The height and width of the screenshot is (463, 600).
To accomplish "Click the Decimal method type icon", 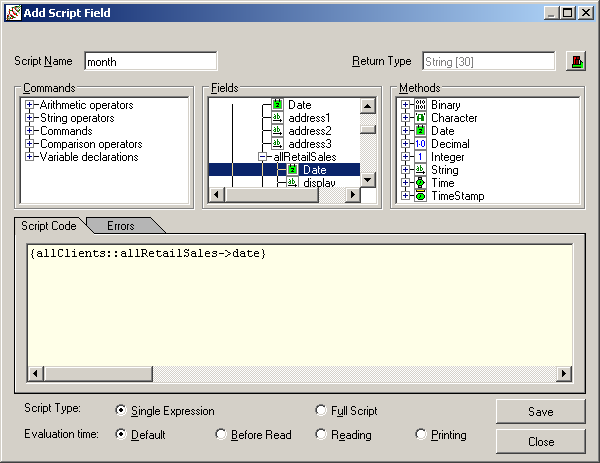I will (420, 144).
